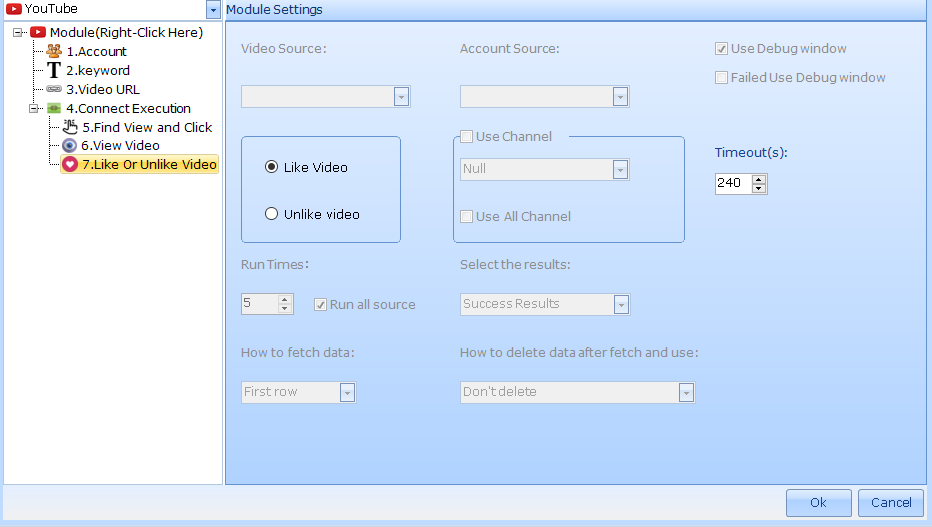
Task: Click the Like Or Unlike heart icon
Action: click(x=70, y=165)
